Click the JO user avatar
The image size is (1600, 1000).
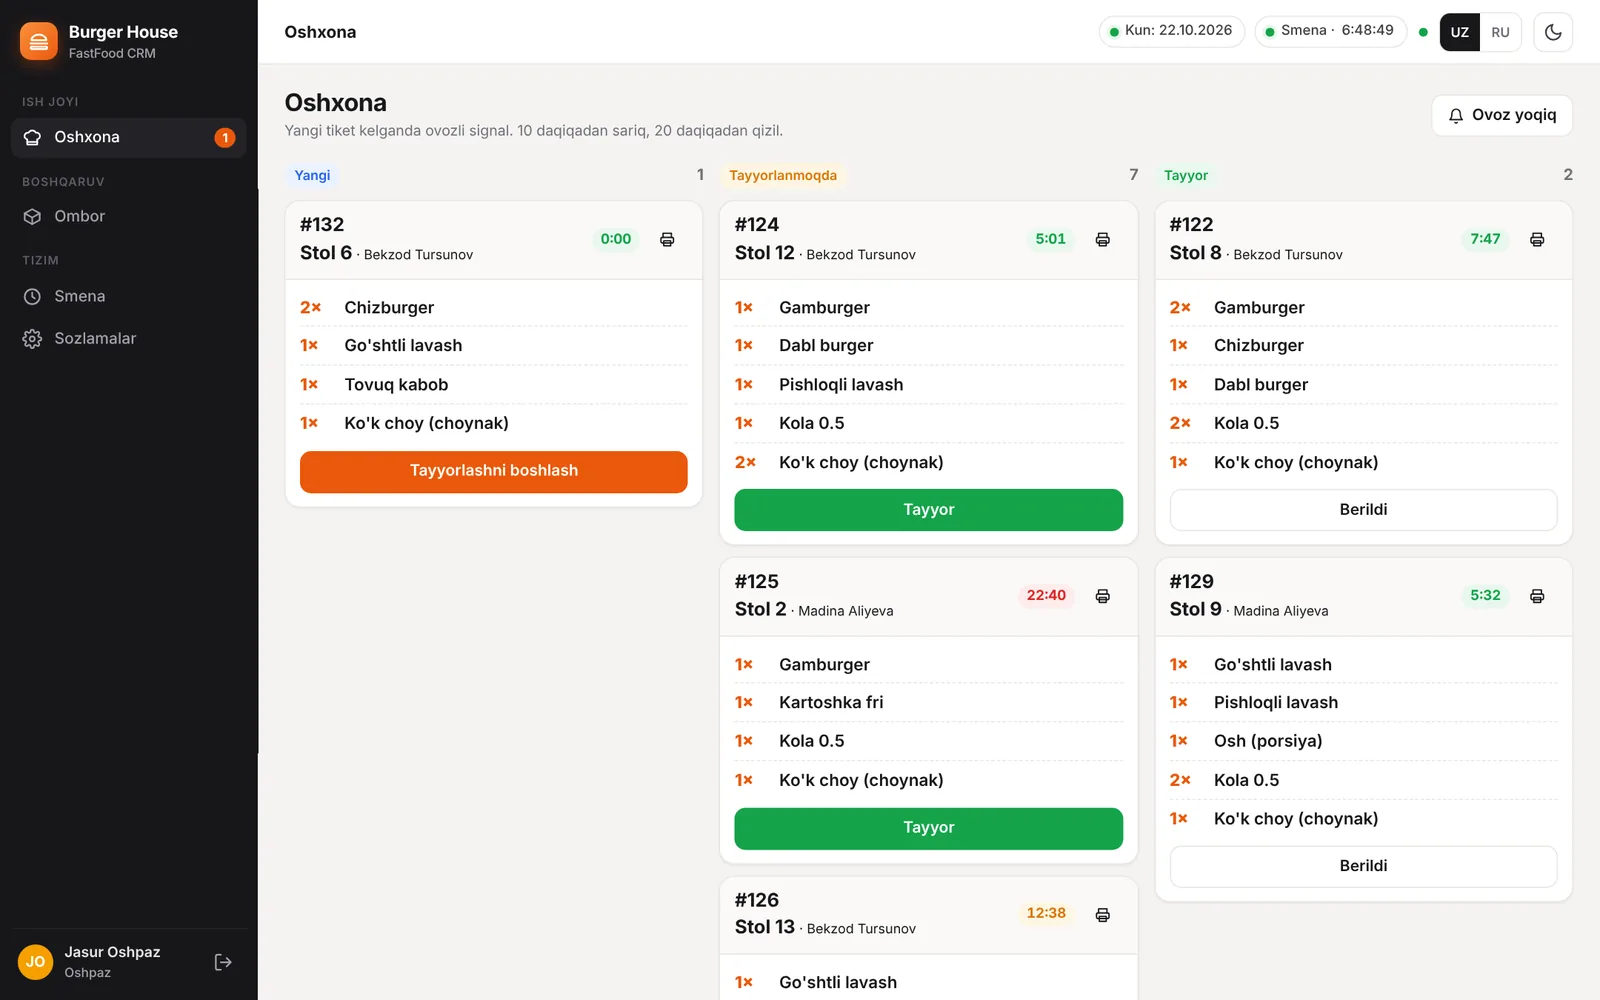pyautogui.click(x=36, y=962)
